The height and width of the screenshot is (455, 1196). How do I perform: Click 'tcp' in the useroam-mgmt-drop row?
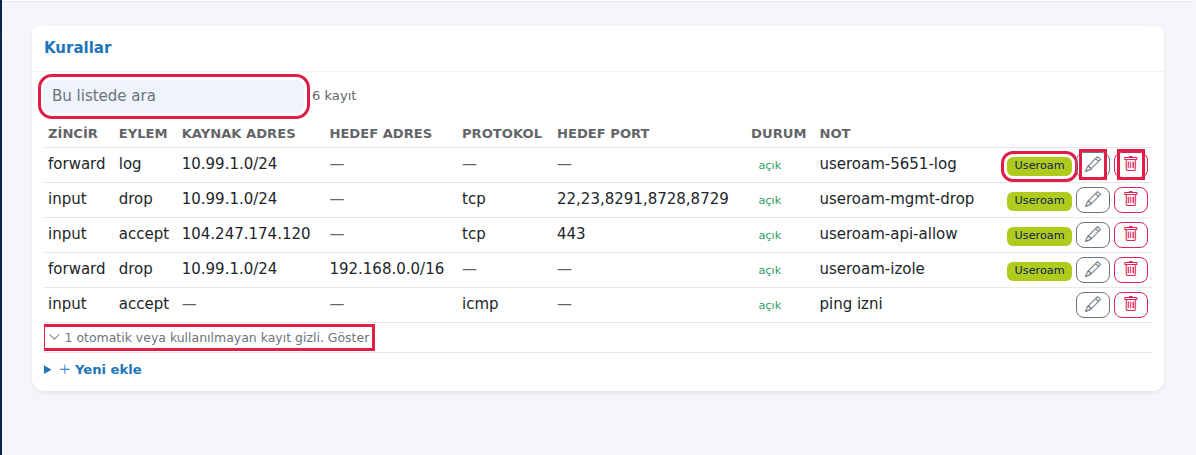474,199
